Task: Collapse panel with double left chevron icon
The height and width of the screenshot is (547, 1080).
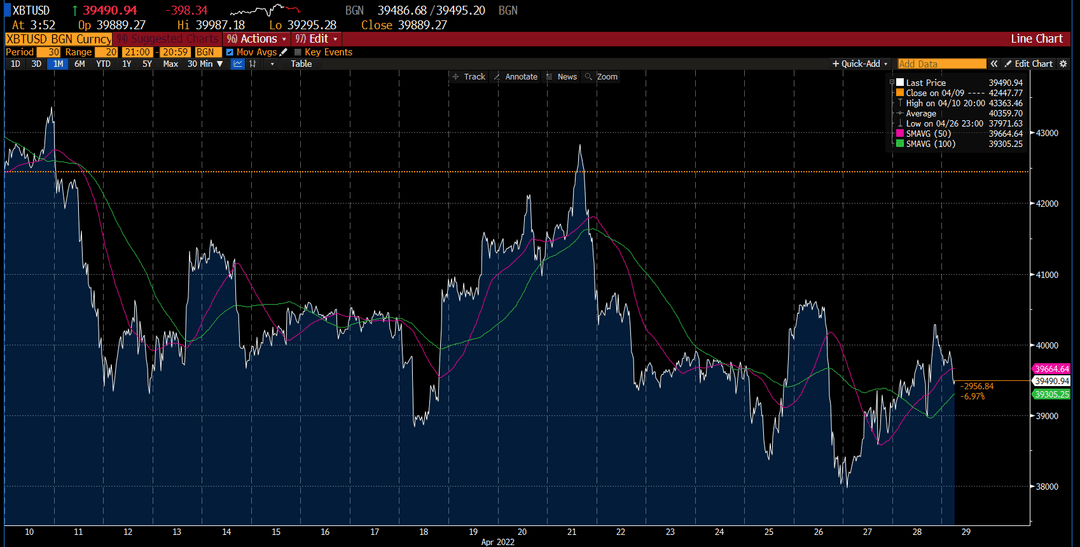Action: click(x=994, y=63)
